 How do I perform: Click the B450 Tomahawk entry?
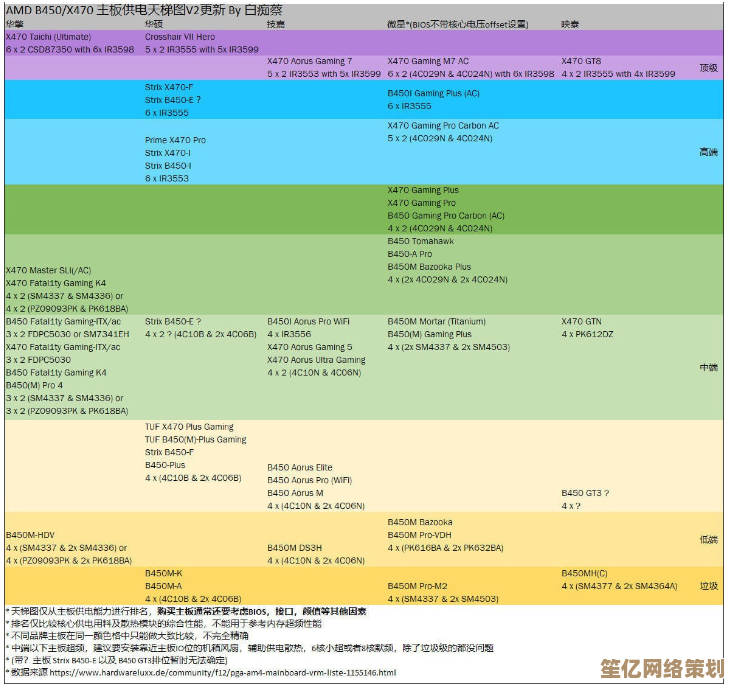click(421, 241)
